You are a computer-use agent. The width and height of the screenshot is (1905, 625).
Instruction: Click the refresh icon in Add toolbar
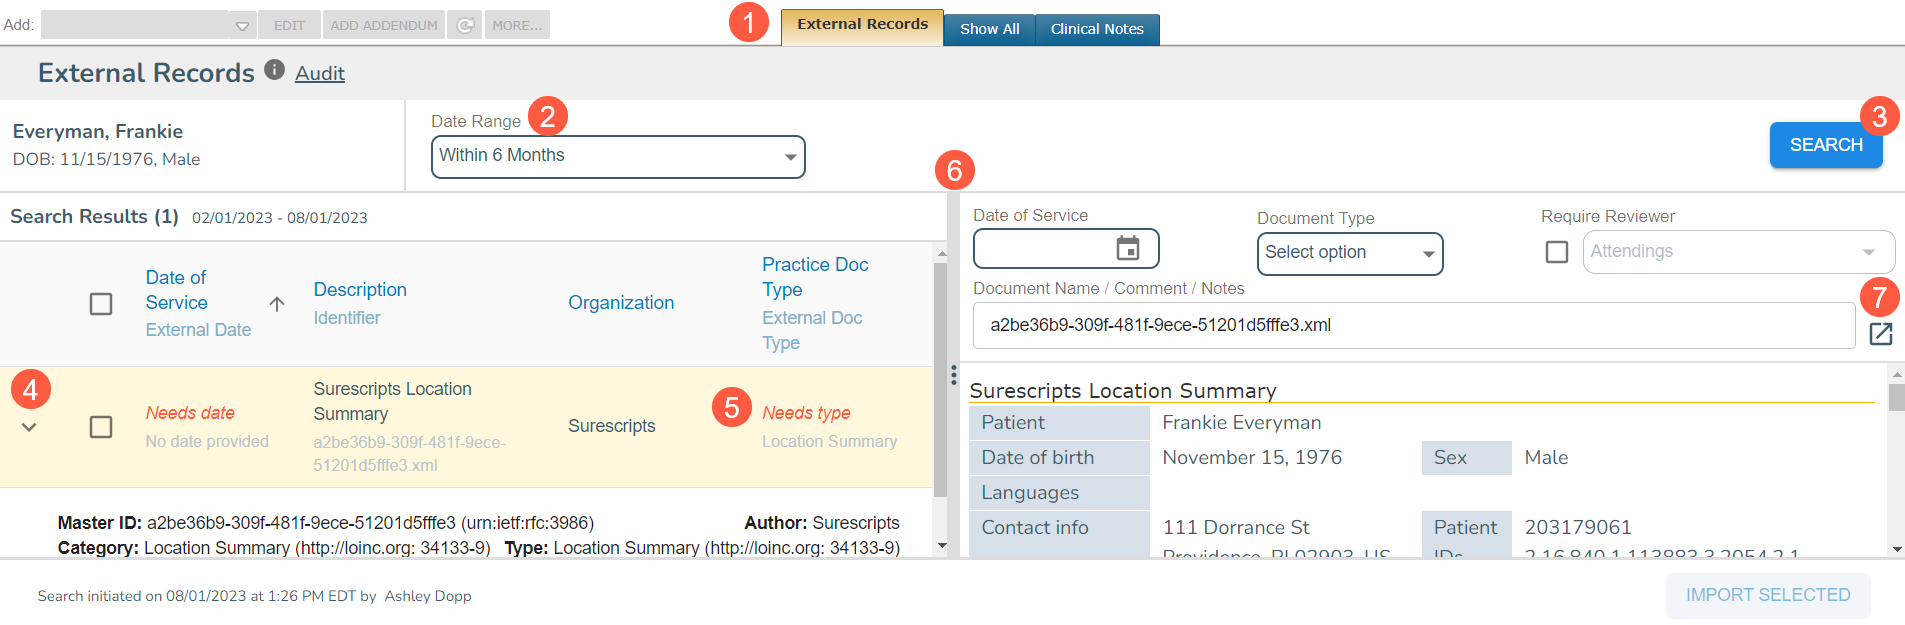[x=465, y=25]
